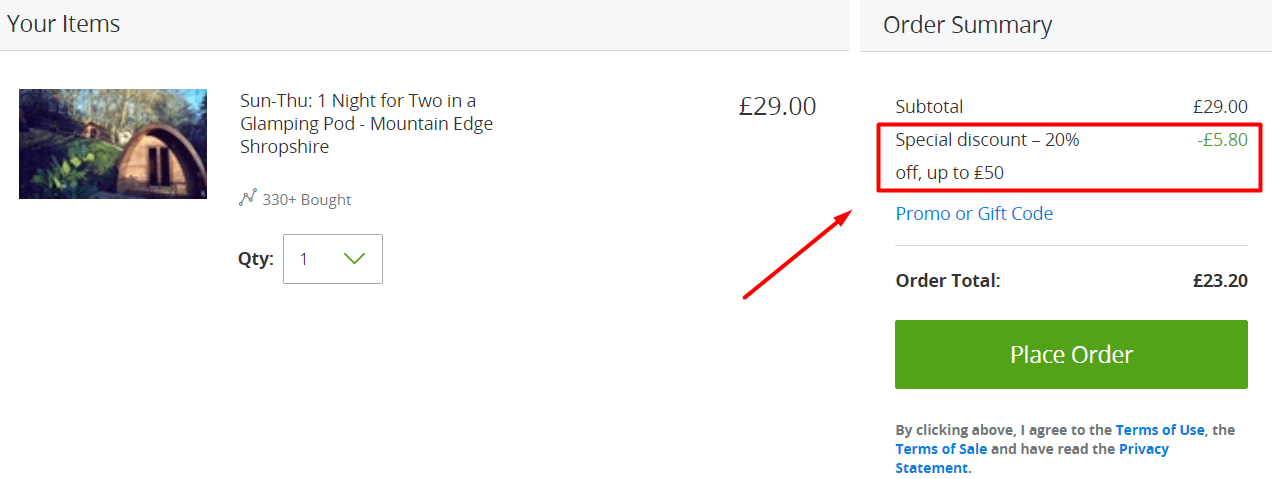Click the green chevron in quantity selector
This screenshot has width=1272, height=479.
point(354,259)
